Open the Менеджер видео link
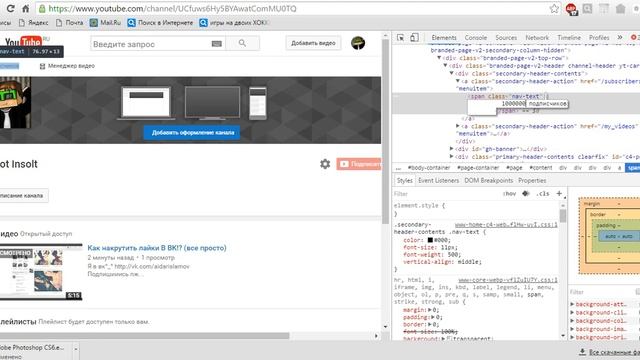The image size is (640, 360). pyautogui.click(x=68, y=66)
